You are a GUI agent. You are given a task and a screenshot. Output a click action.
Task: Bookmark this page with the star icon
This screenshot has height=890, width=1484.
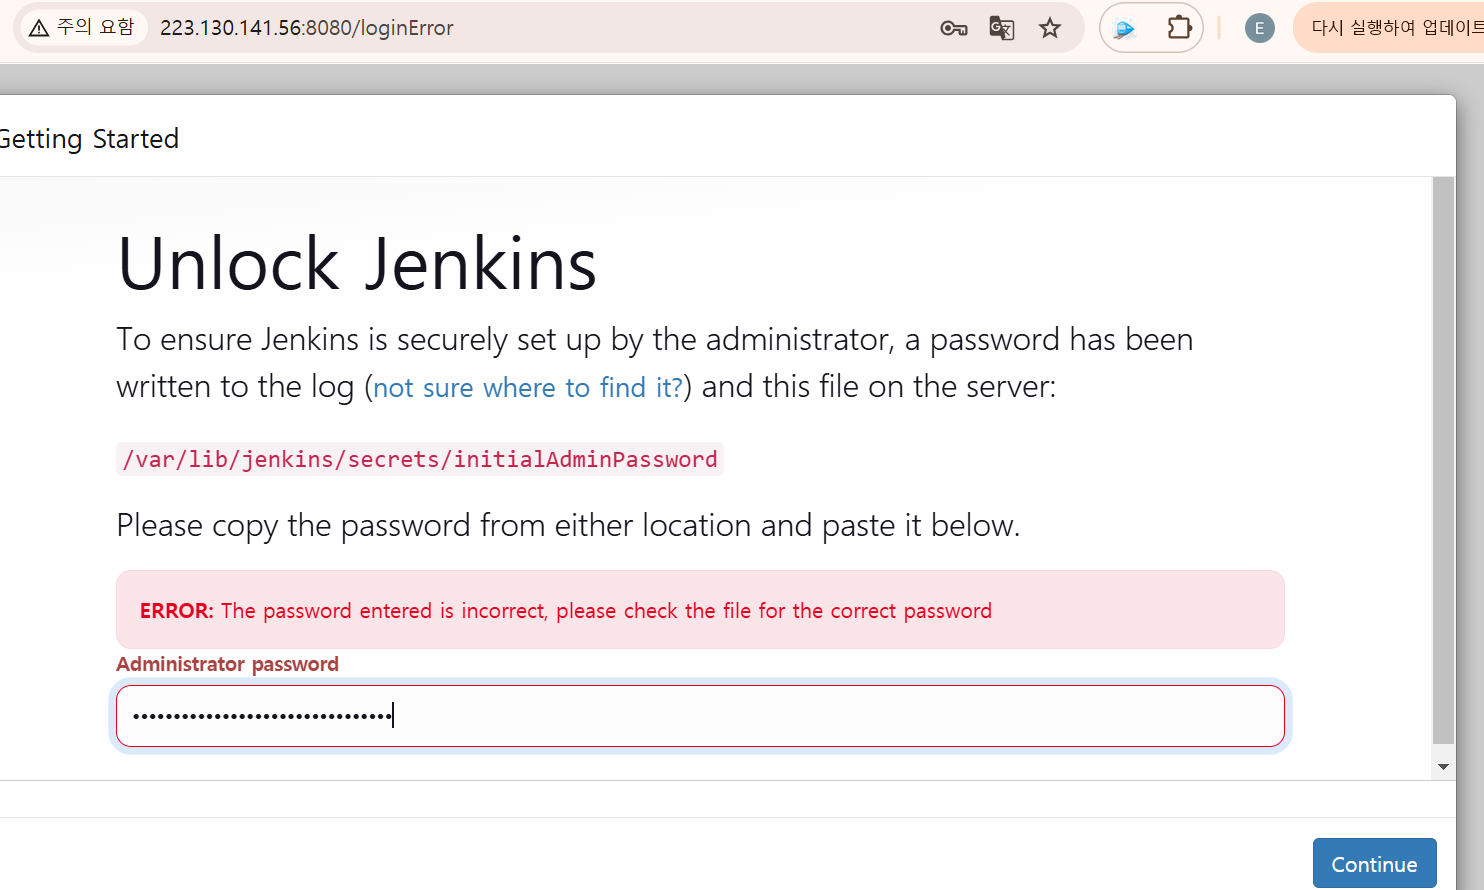1049,28
